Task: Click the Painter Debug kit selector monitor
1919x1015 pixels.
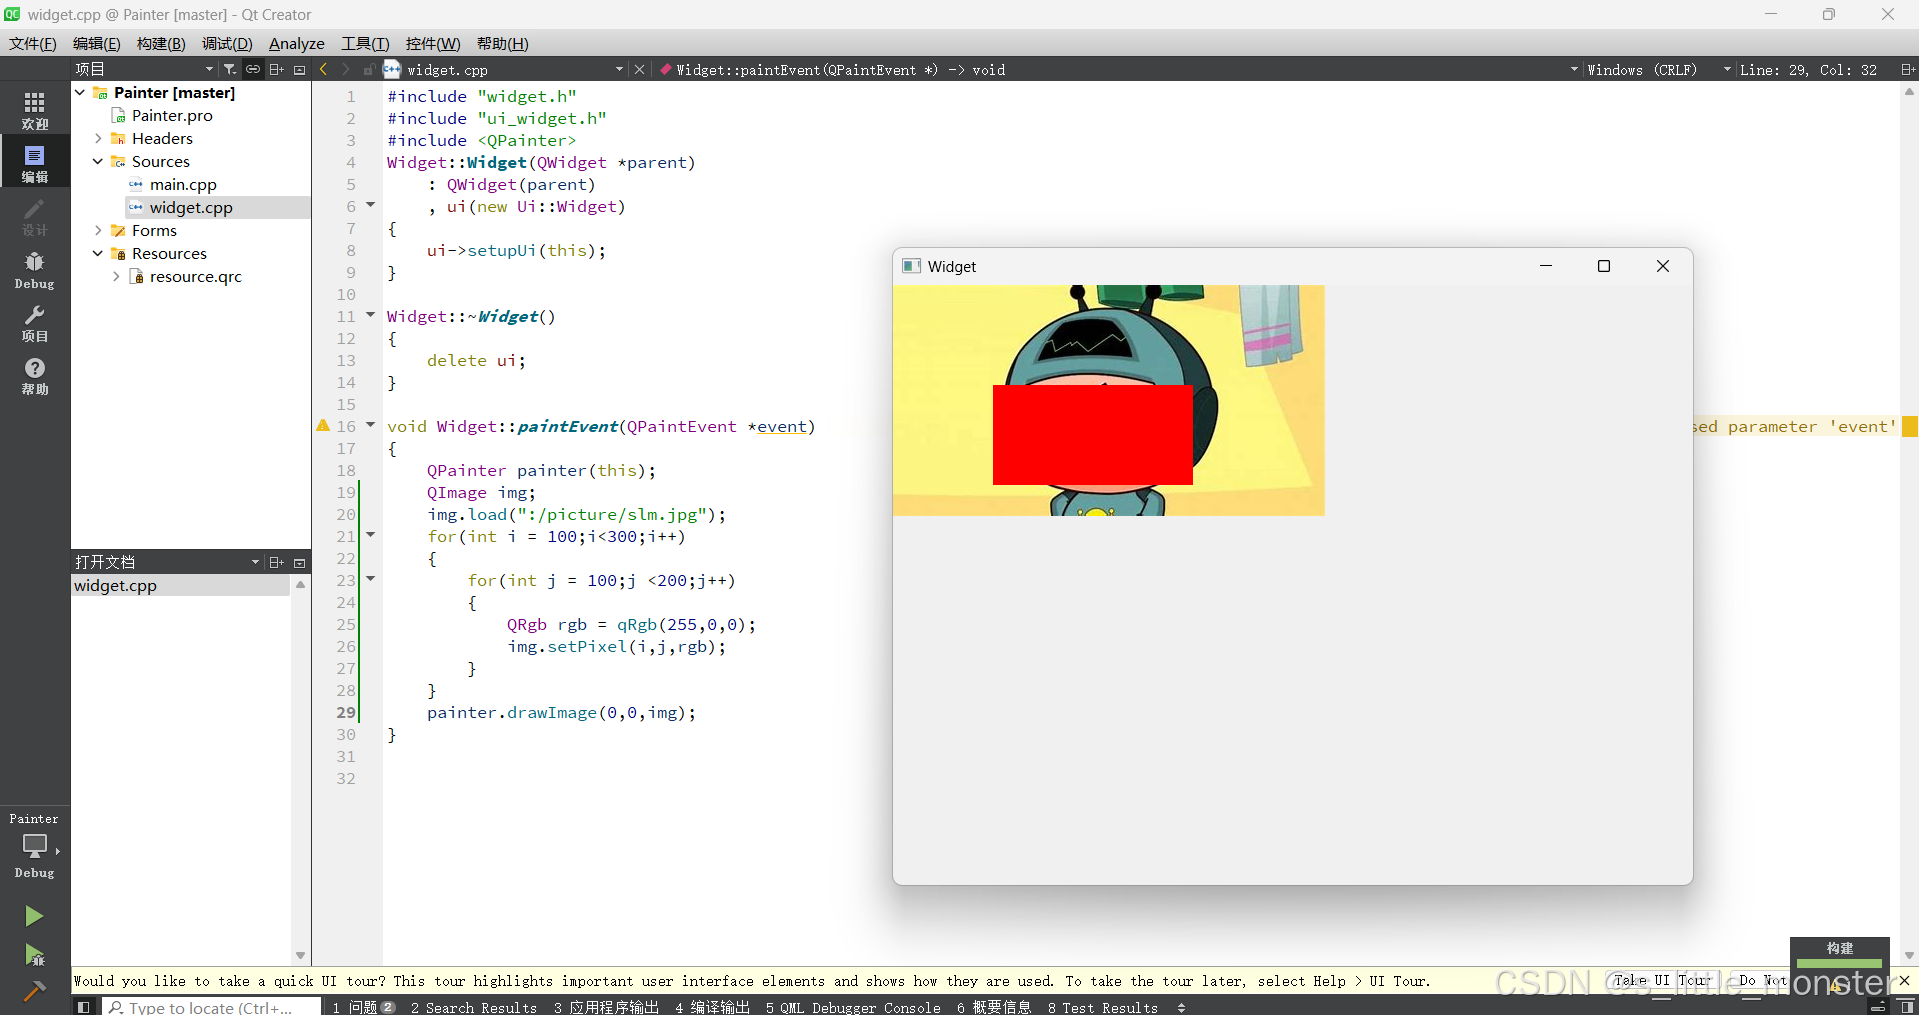Action: (35, 846)
